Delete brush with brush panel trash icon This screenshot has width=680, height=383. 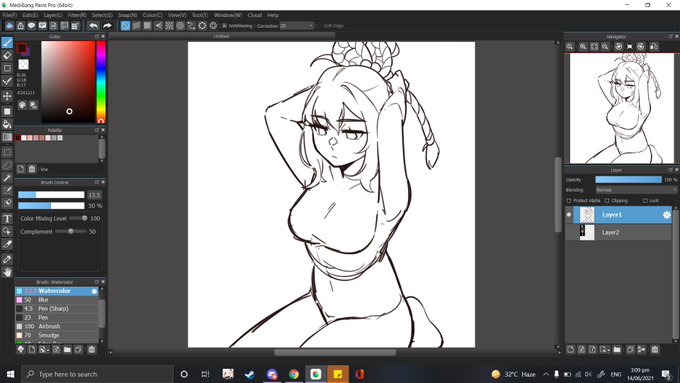point(92,349)
